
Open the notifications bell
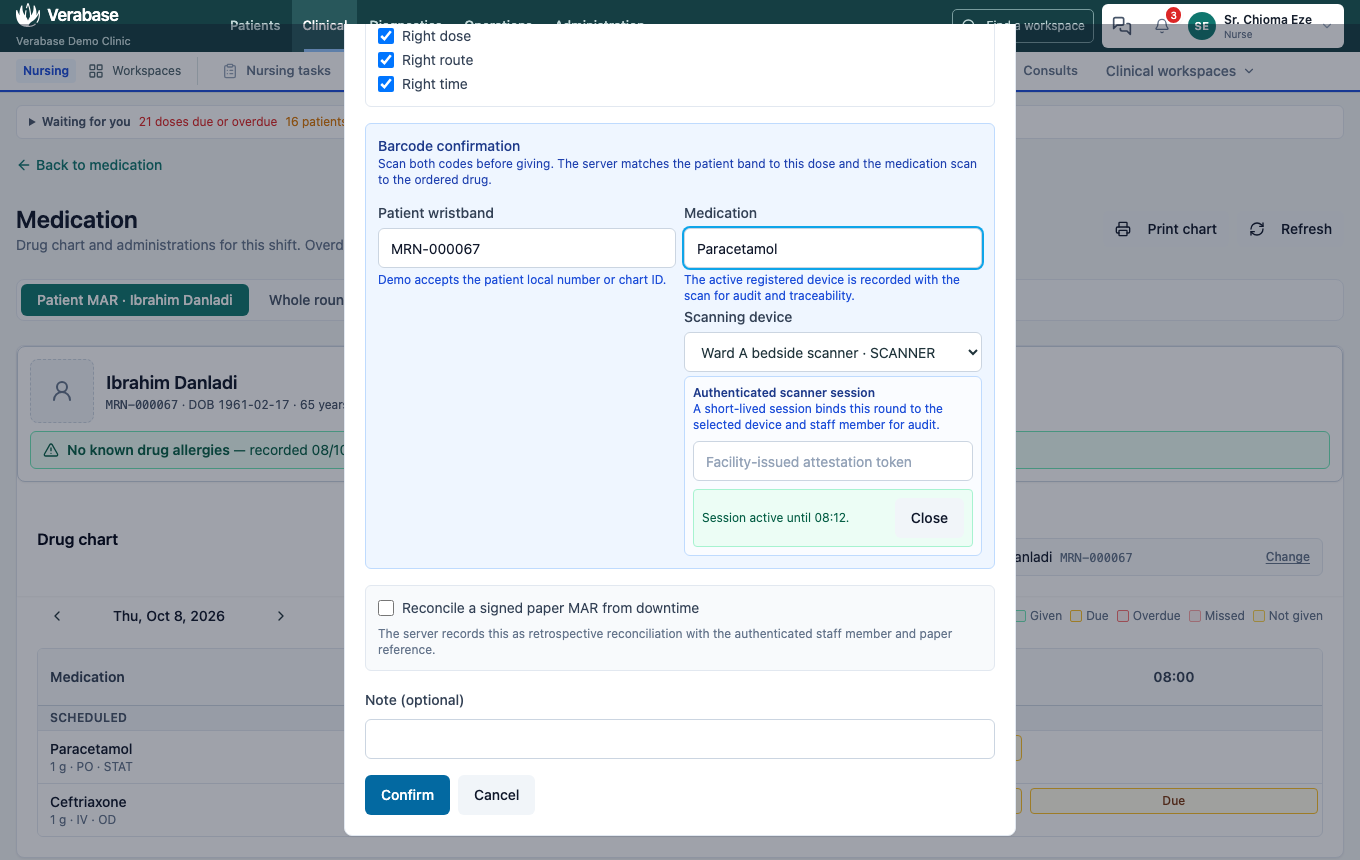(x=1161, y=26)
